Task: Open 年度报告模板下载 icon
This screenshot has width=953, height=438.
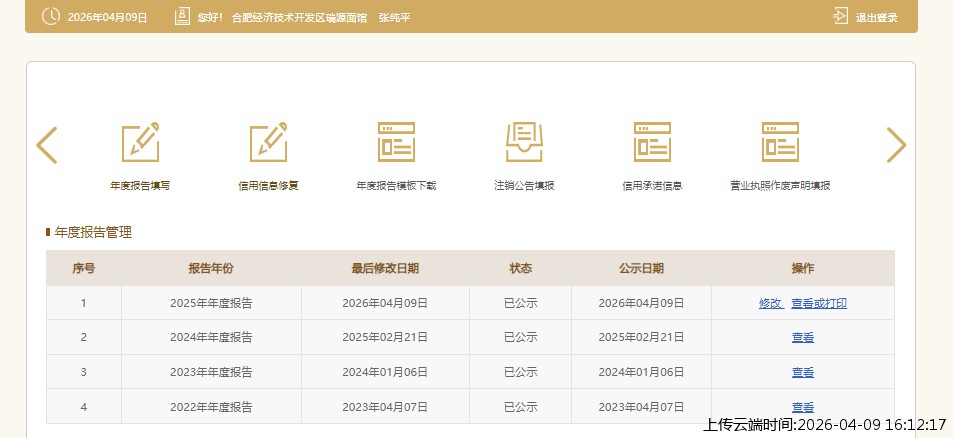Action: (396, 143)
